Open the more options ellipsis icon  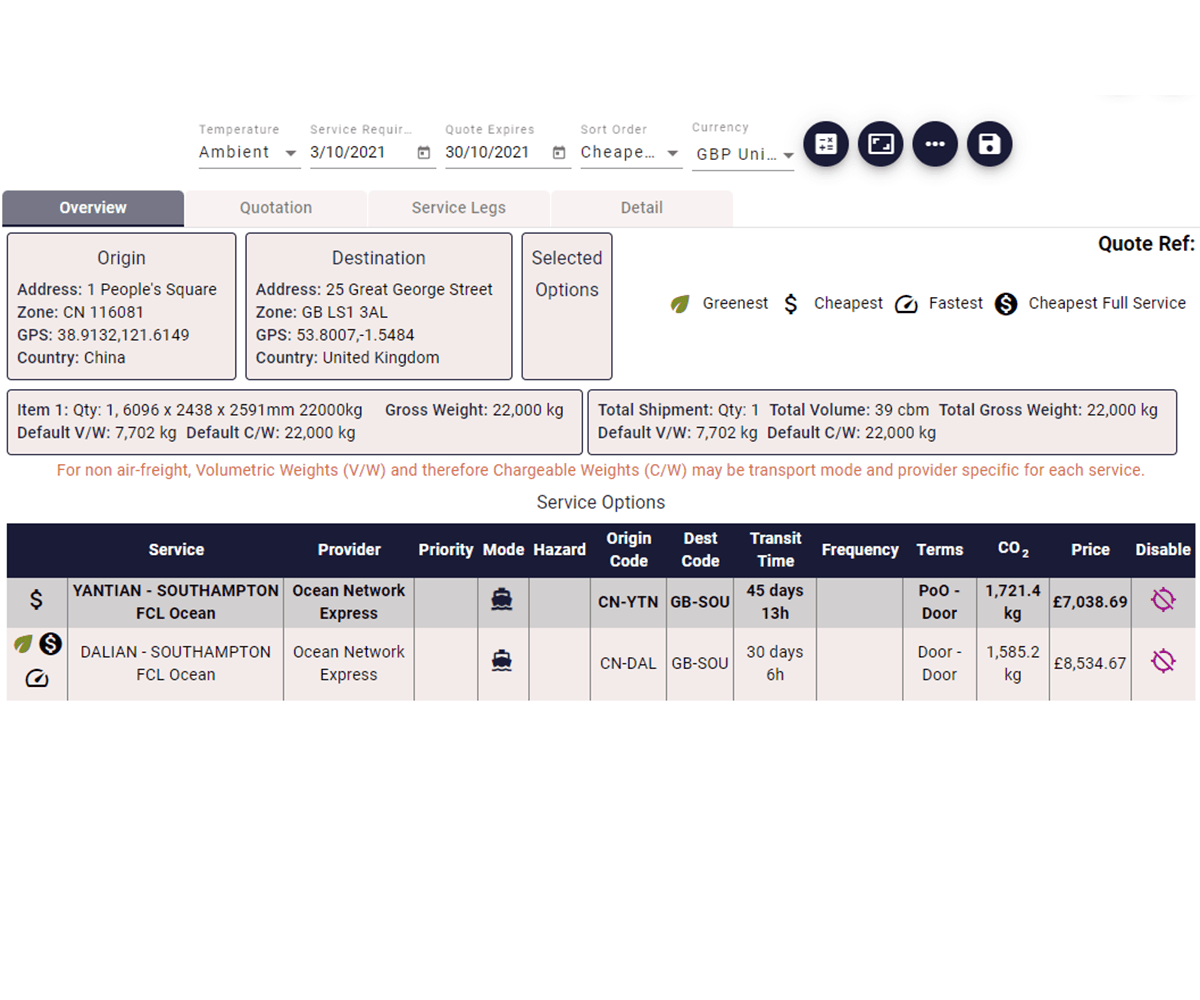pos(935,144)
